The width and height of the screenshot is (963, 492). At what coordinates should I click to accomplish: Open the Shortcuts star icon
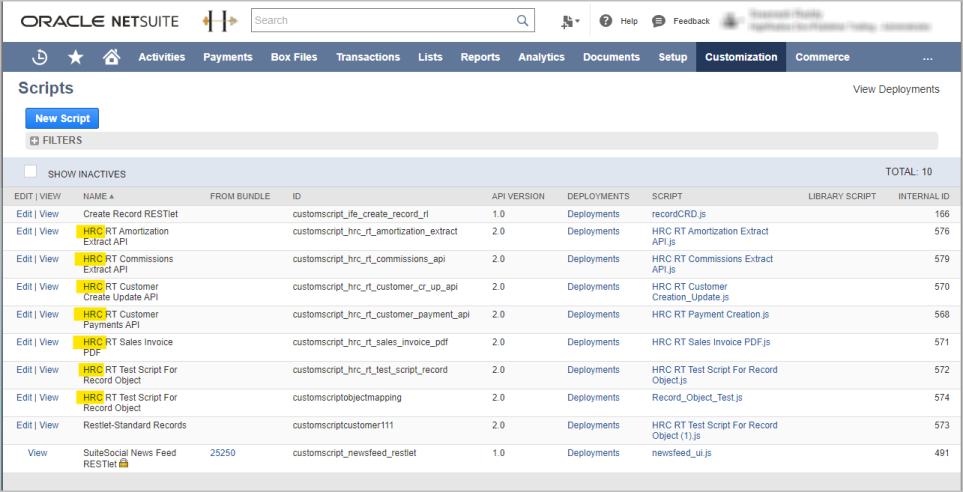pos(75,57)
